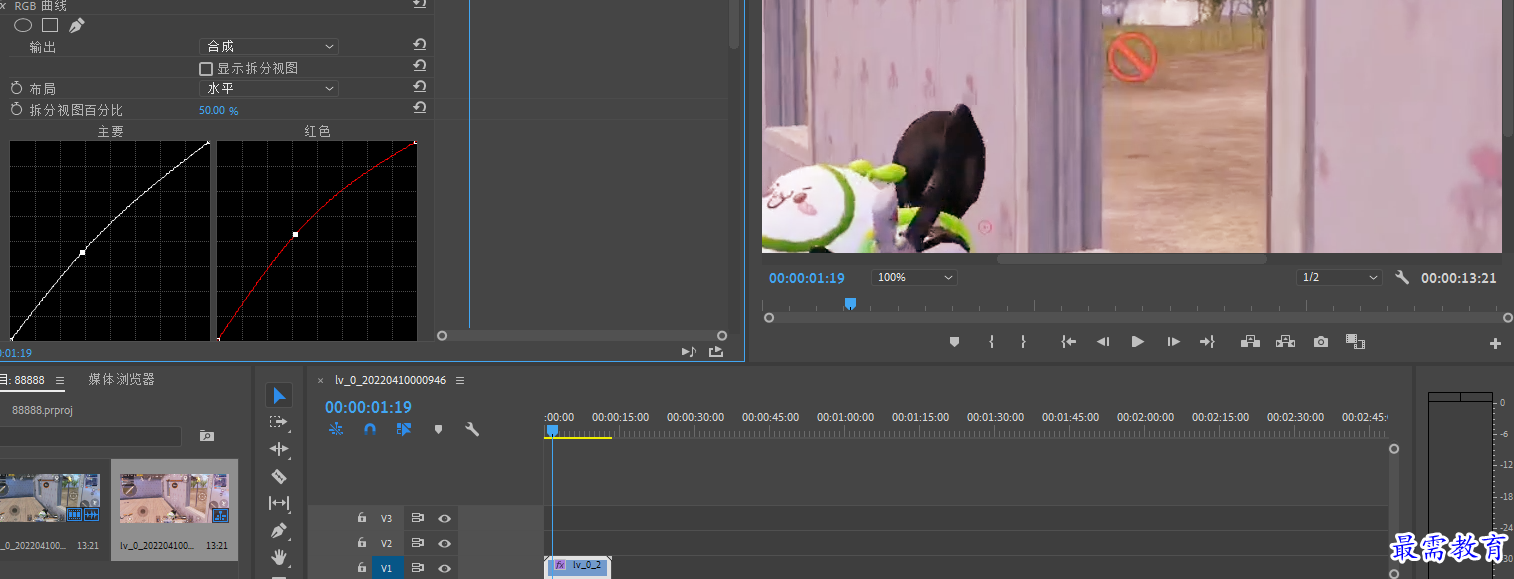Click timeline timecode 00:00:01:19
This screenshot has width=1514, height=579.
[368, 407]
